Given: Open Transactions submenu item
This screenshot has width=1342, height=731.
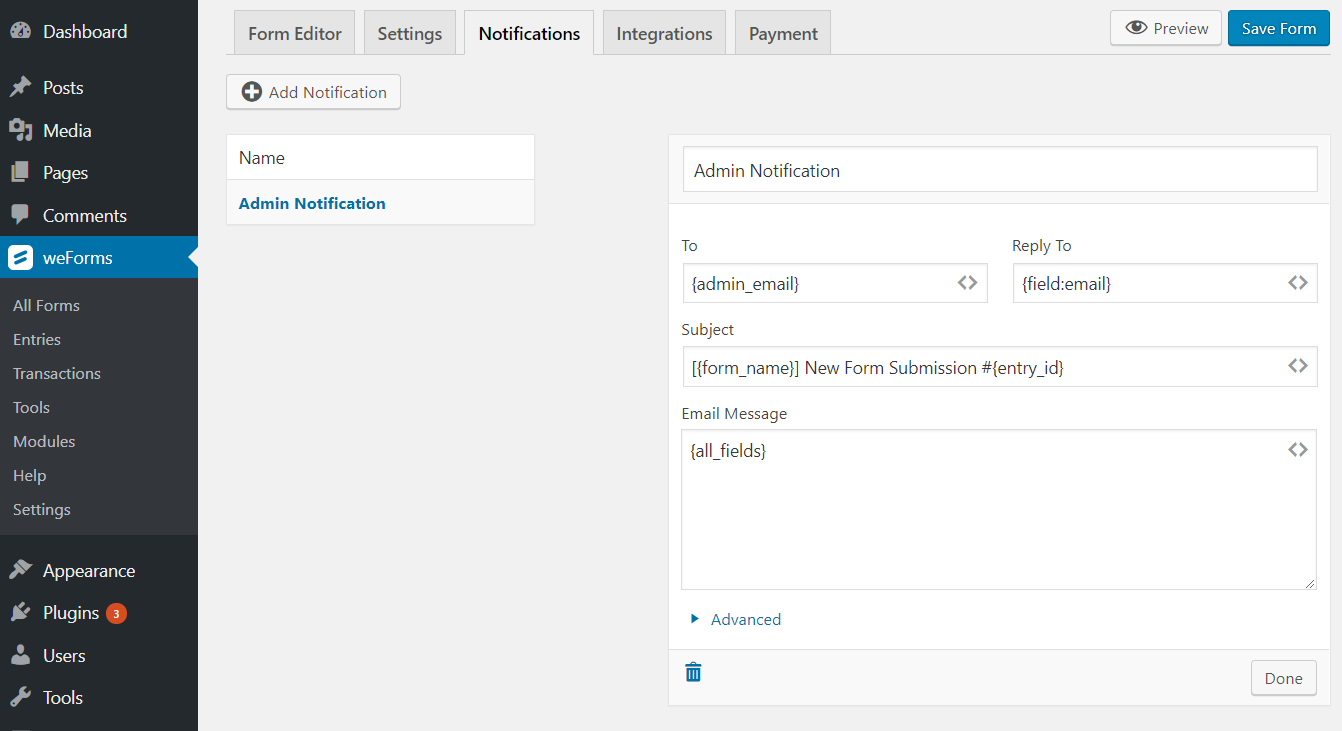Looking at the screenshot, I should tap(57, 373).
